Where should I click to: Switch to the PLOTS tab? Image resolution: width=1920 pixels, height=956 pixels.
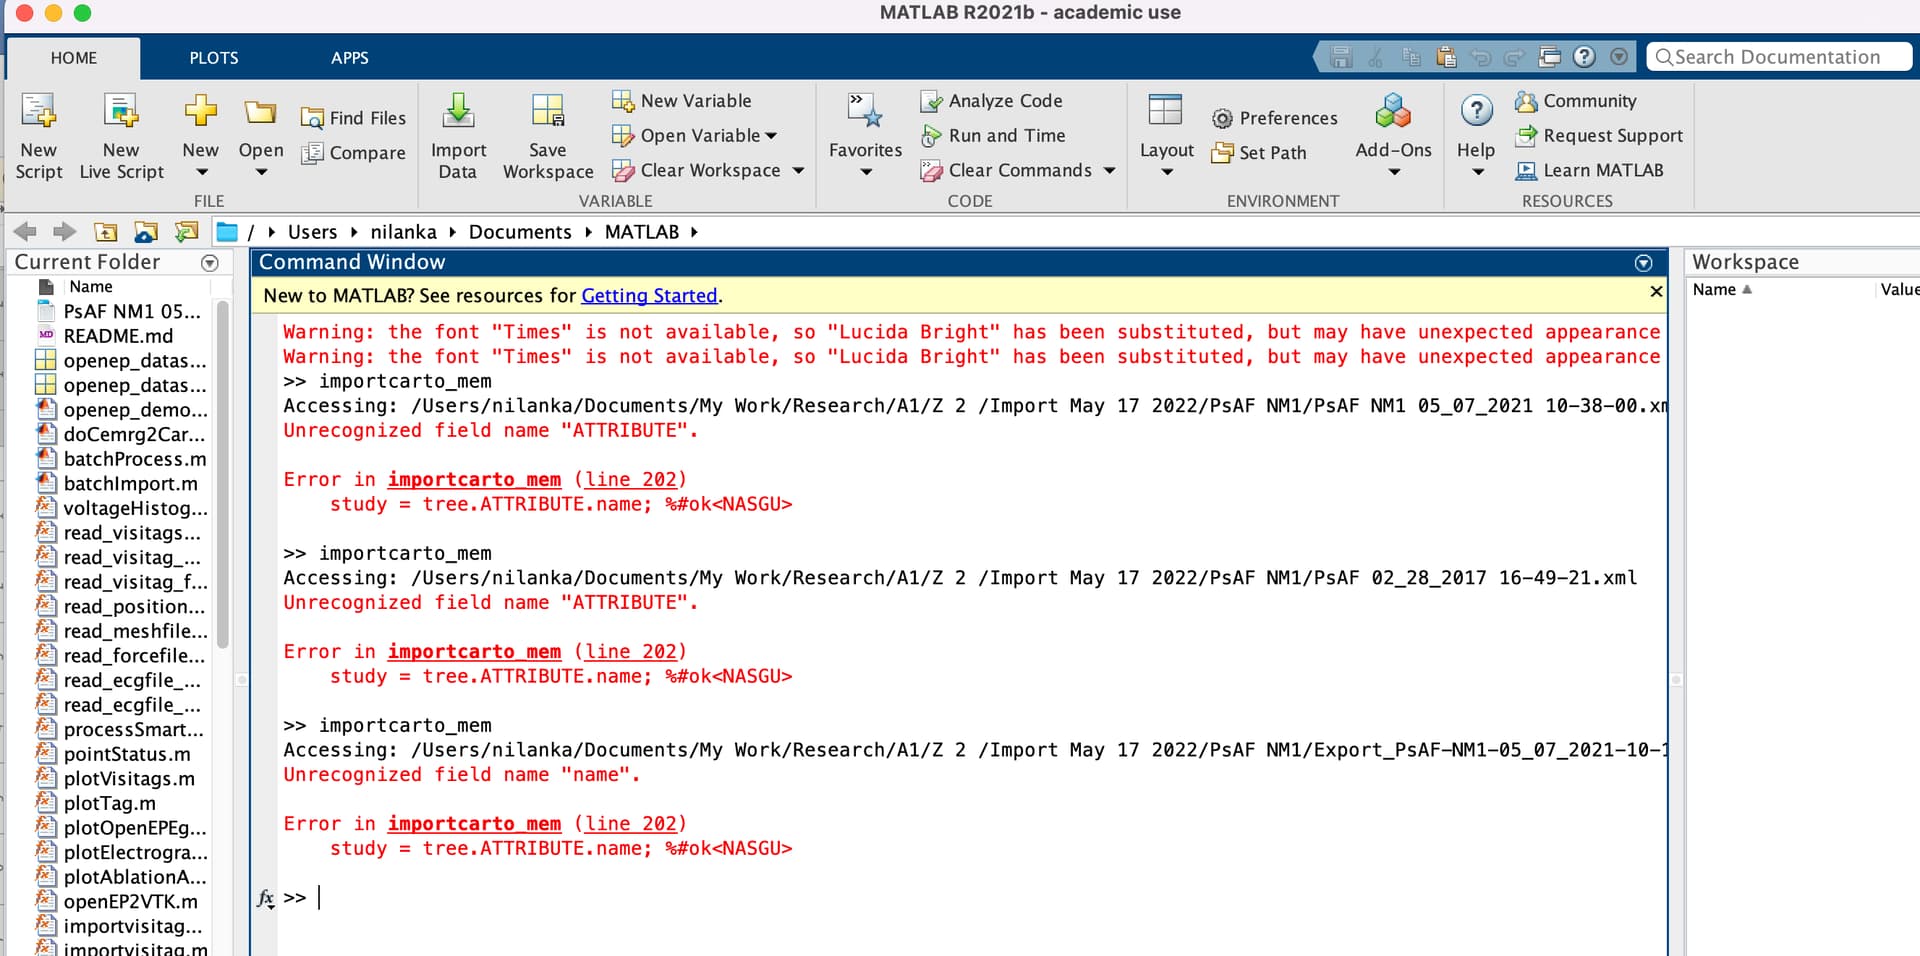[214, 58]
